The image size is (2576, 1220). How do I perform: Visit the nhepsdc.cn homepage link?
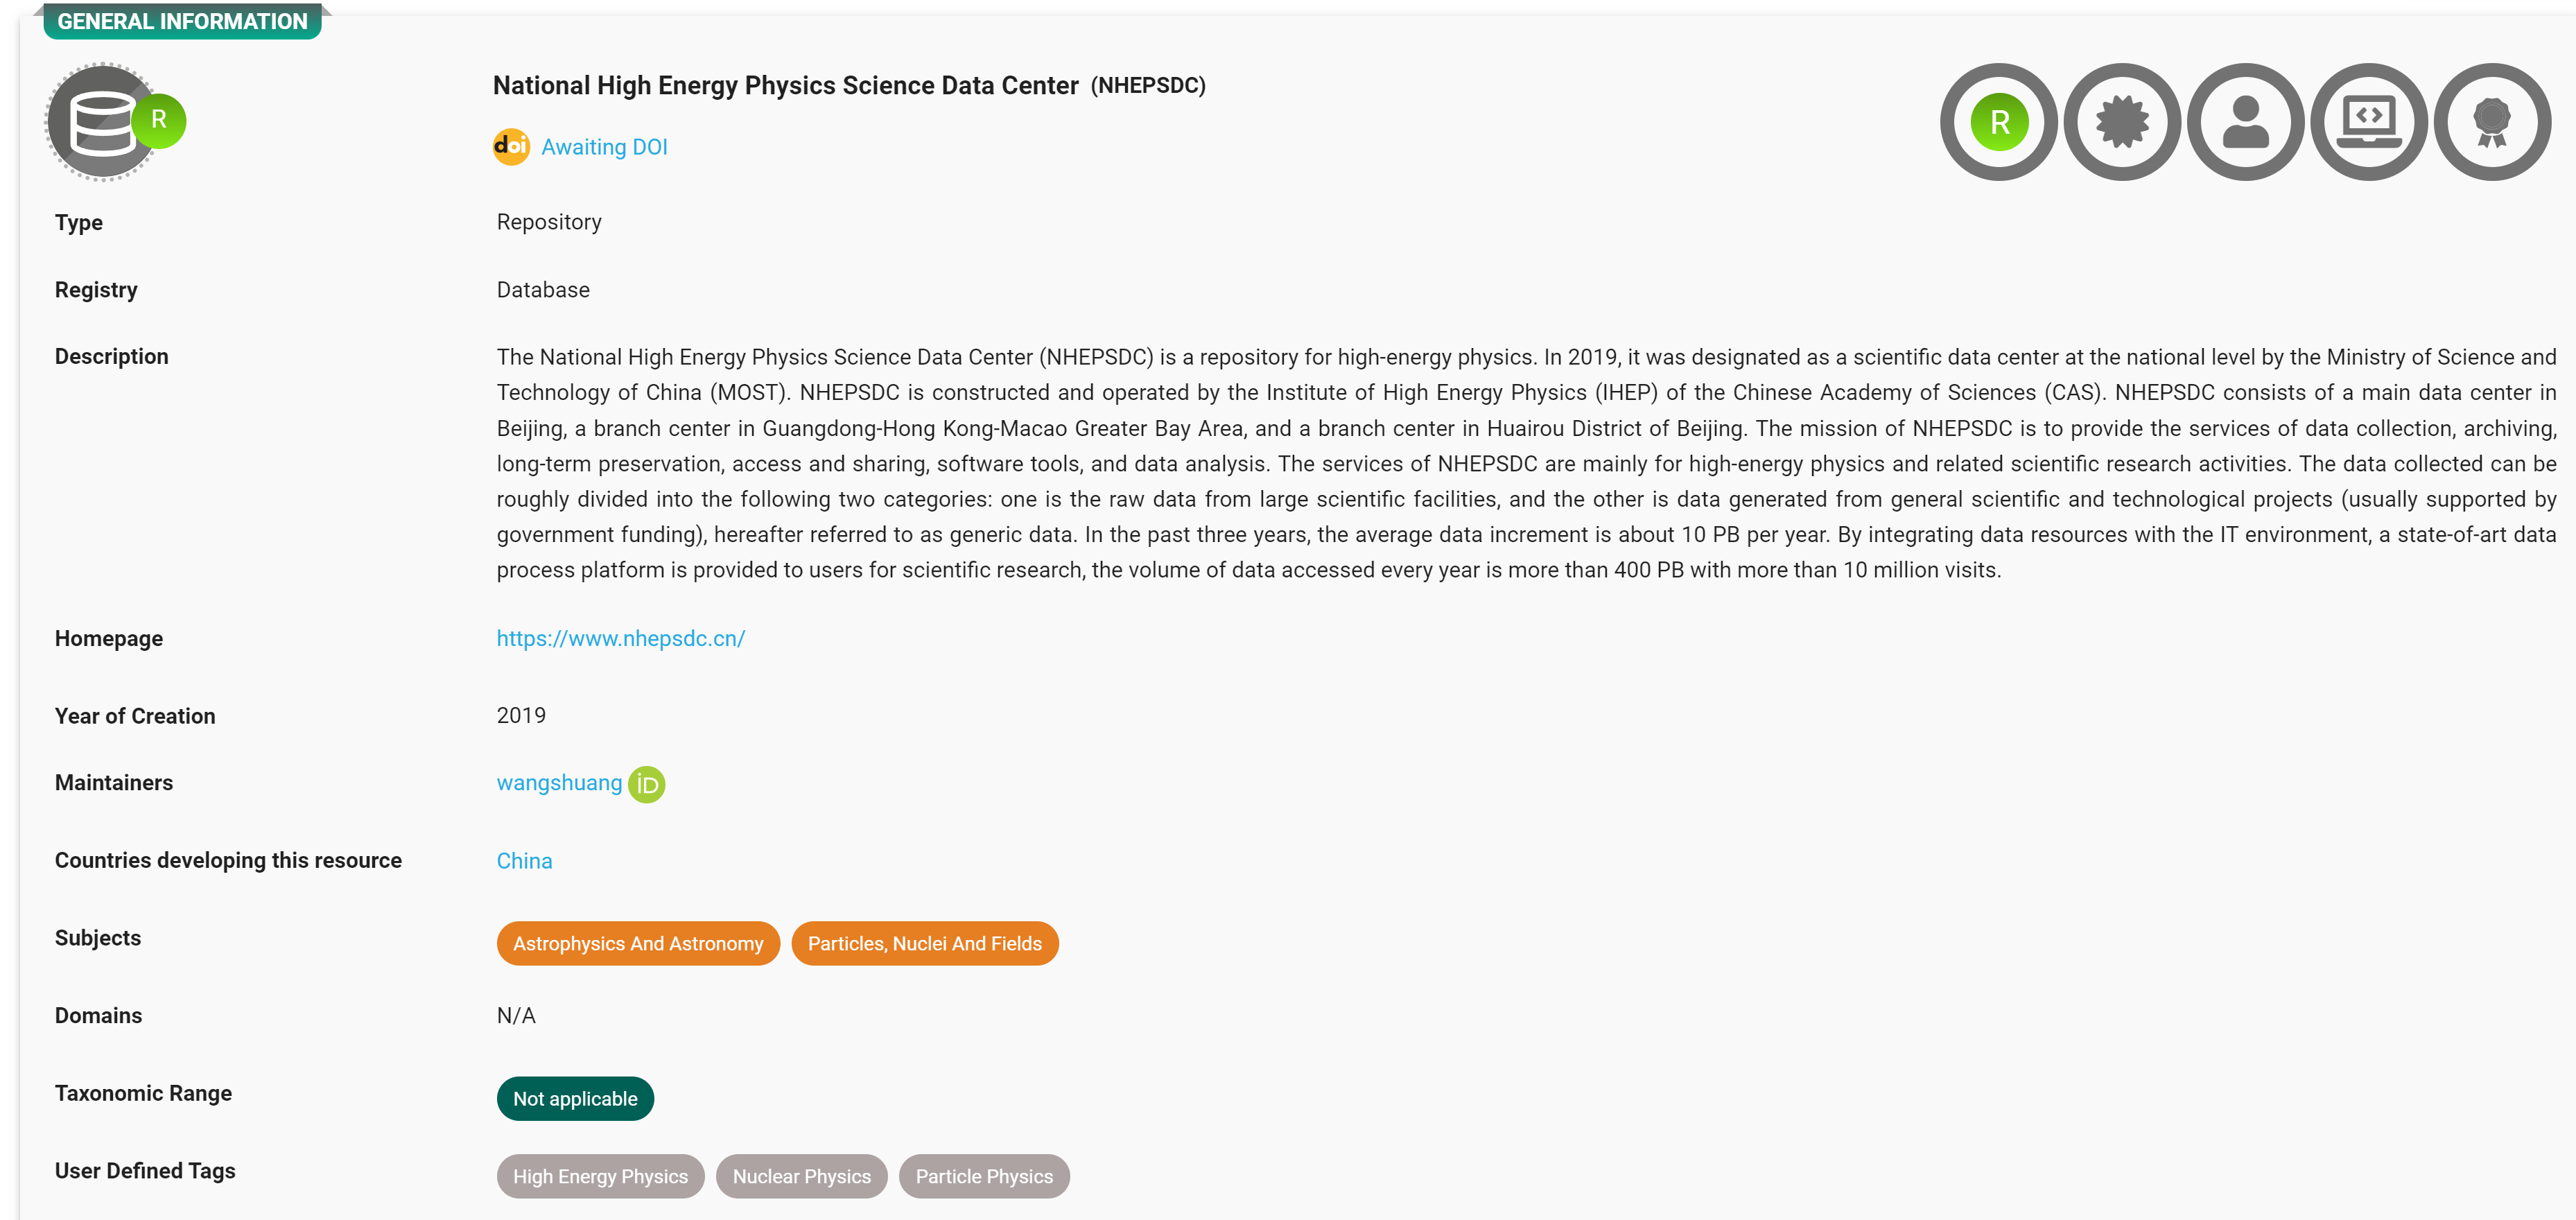(620, 638)
